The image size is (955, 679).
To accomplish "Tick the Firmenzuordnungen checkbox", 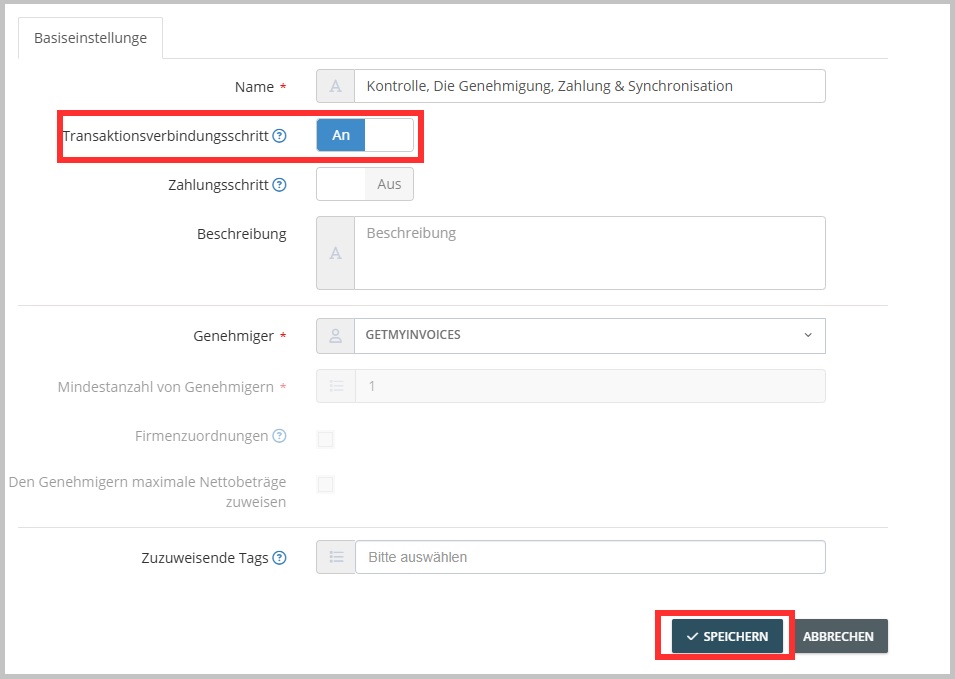I will pos(325,438).
